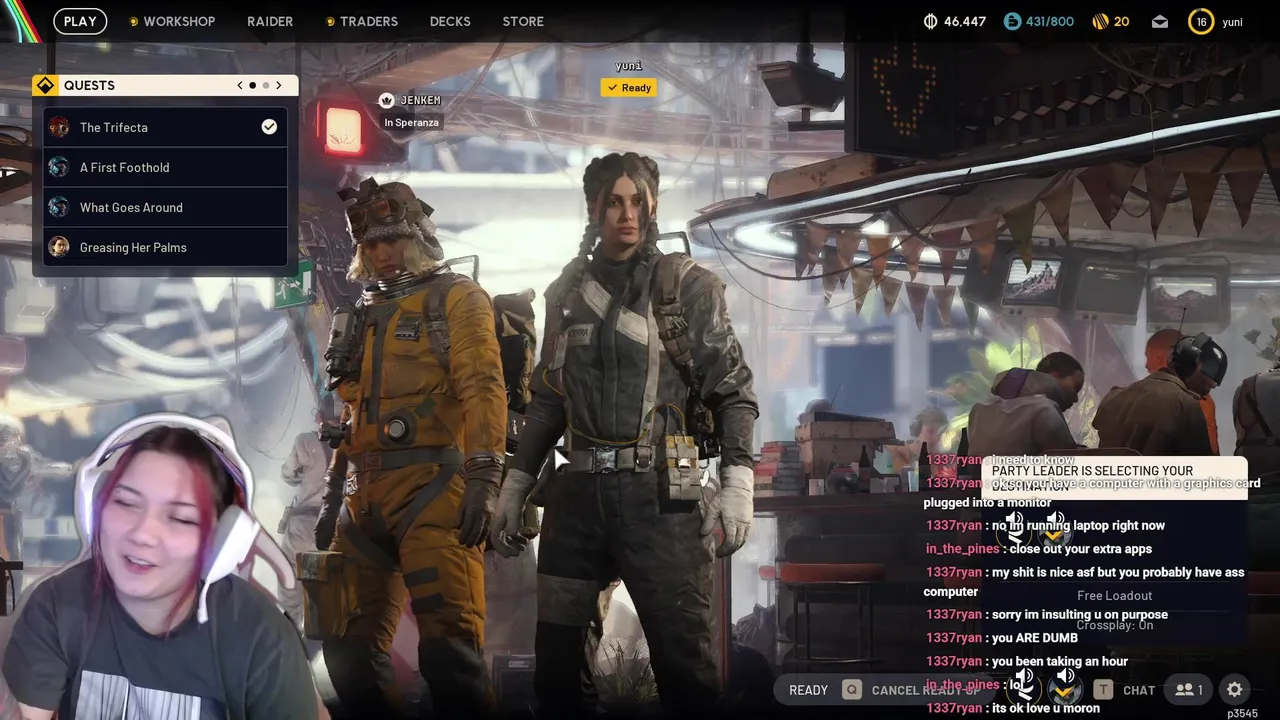Open A First Foothold quest

tap(165, 167)
